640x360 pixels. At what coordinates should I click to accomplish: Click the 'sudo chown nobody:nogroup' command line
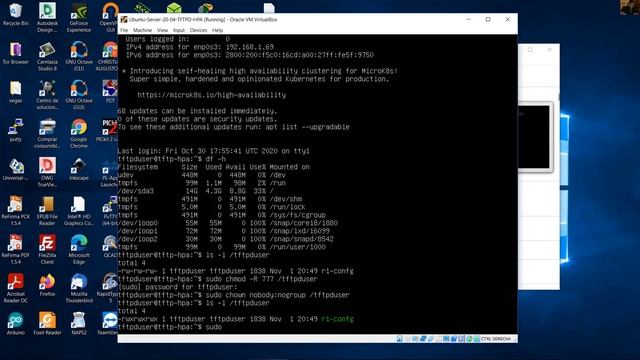point(233,295)
